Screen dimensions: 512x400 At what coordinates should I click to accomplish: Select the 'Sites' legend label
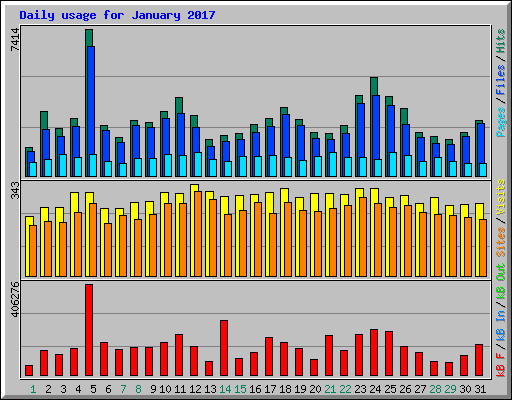pos(501,242)
